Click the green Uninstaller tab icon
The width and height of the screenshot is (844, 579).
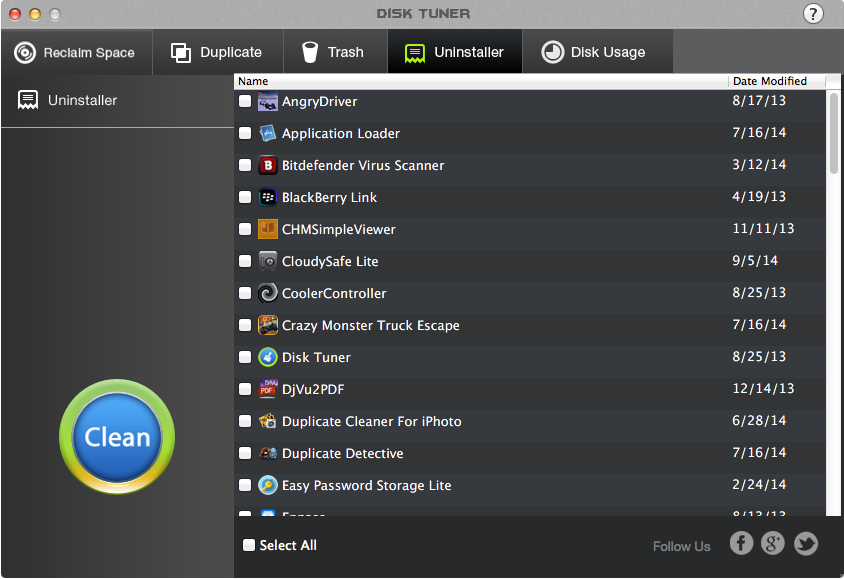(414, 53)
